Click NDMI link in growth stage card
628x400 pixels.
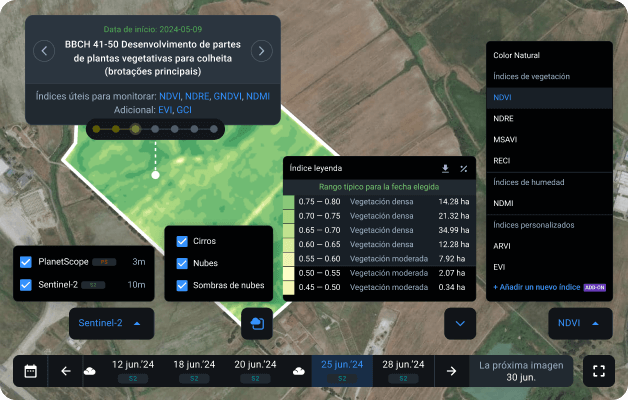pyautogui.click(x=258, y=96)
